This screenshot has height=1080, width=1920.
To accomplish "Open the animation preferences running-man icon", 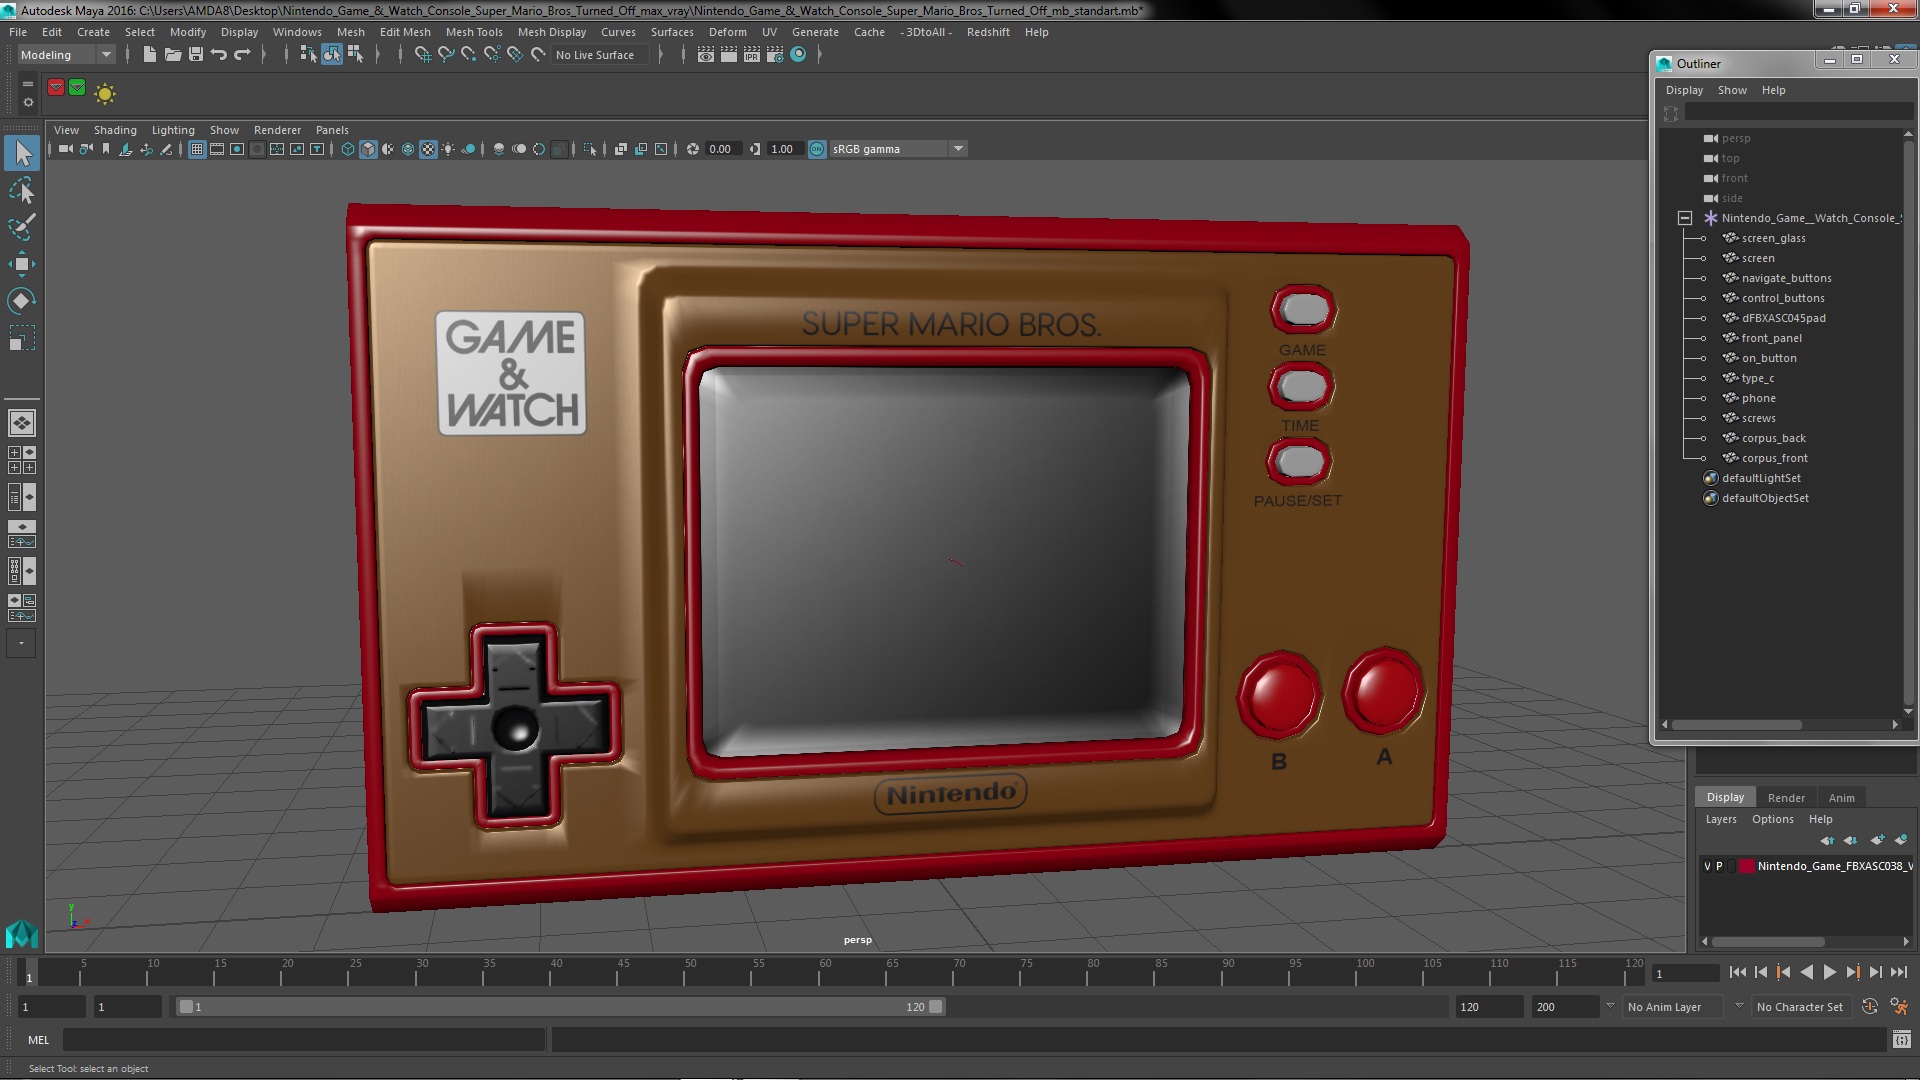I will 1899,1006.
